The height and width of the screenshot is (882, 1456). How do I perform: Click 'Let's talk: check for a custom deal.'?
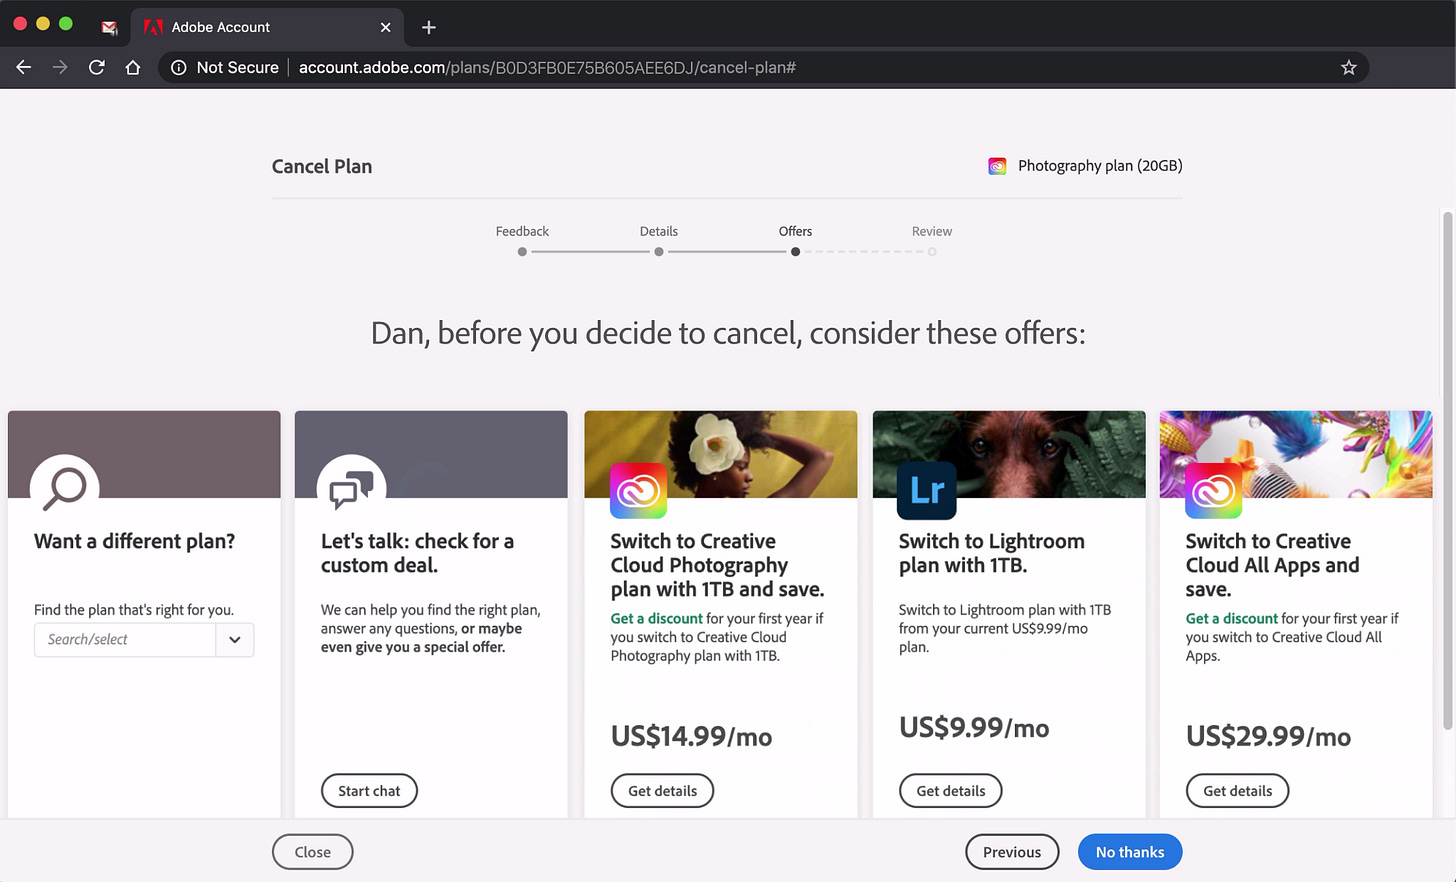[417, 553]
